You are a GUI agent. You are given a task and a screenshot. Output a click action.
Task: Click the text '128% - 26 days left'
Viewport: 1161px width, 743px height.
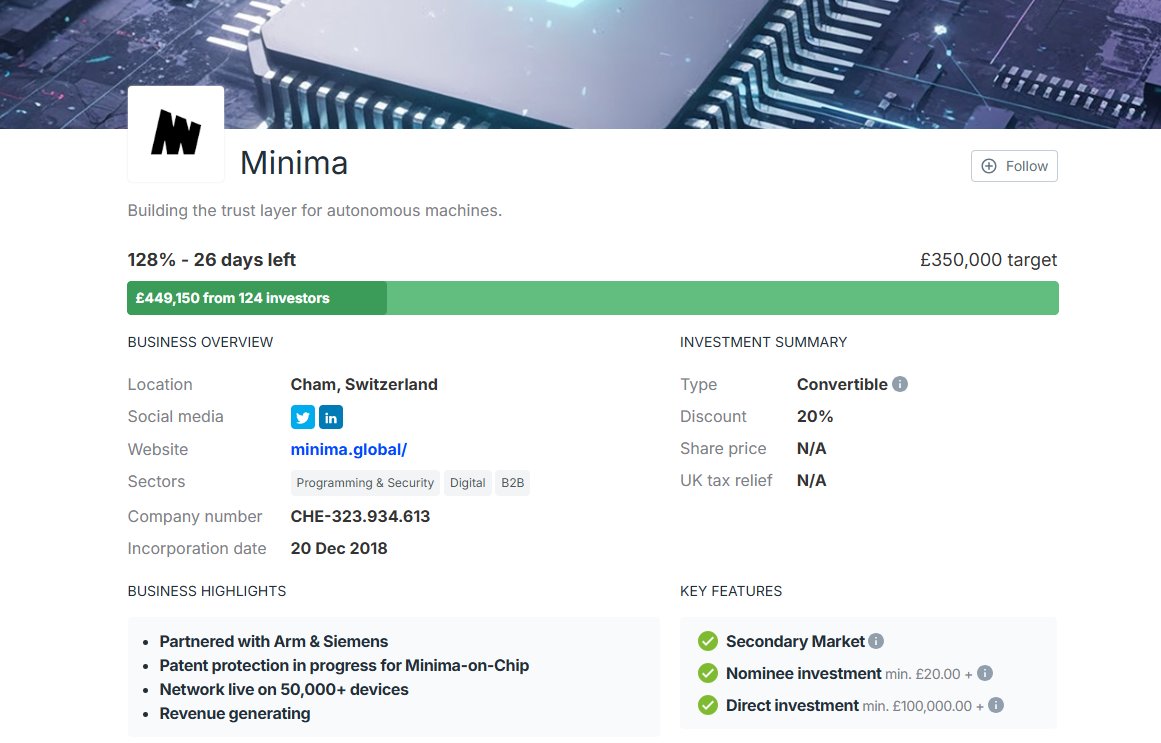[x=212, y=260]
